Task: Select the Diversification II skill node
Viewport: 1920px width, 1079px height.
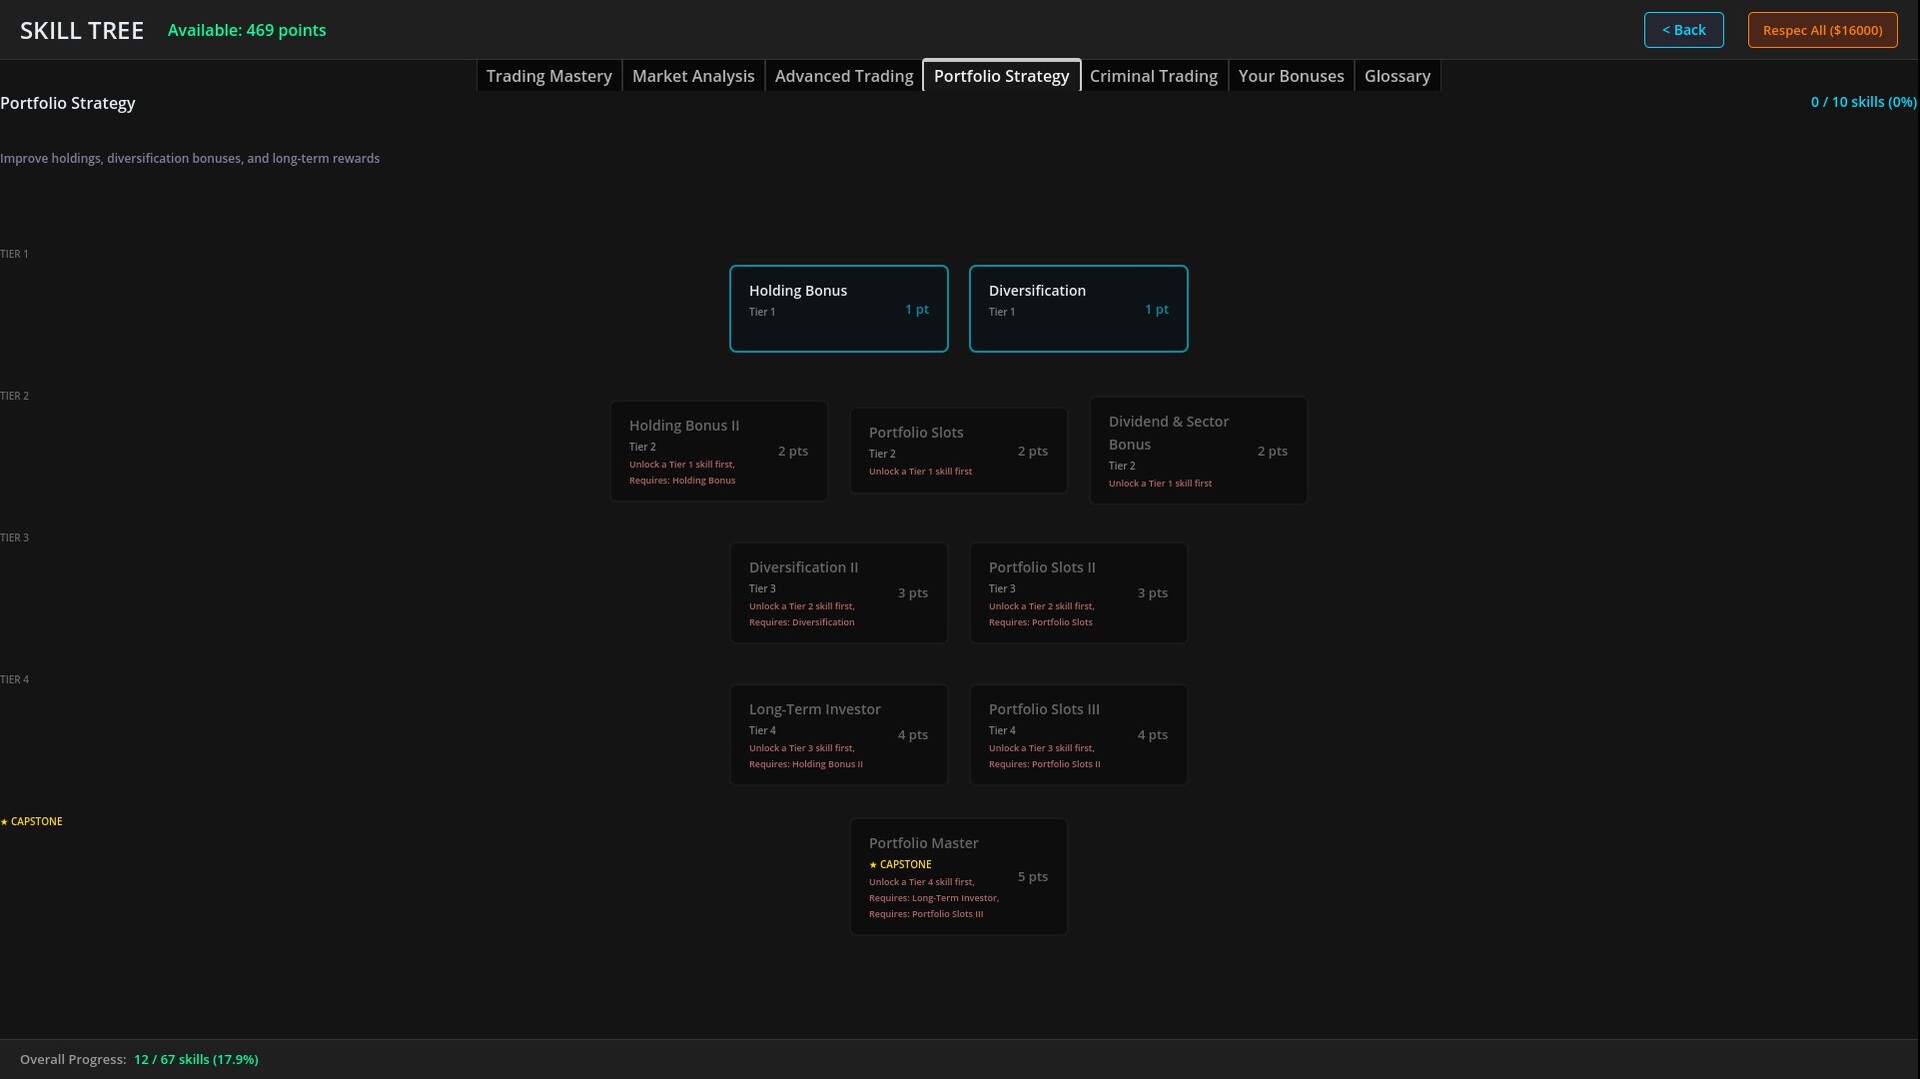Action: tap(839, 592)
